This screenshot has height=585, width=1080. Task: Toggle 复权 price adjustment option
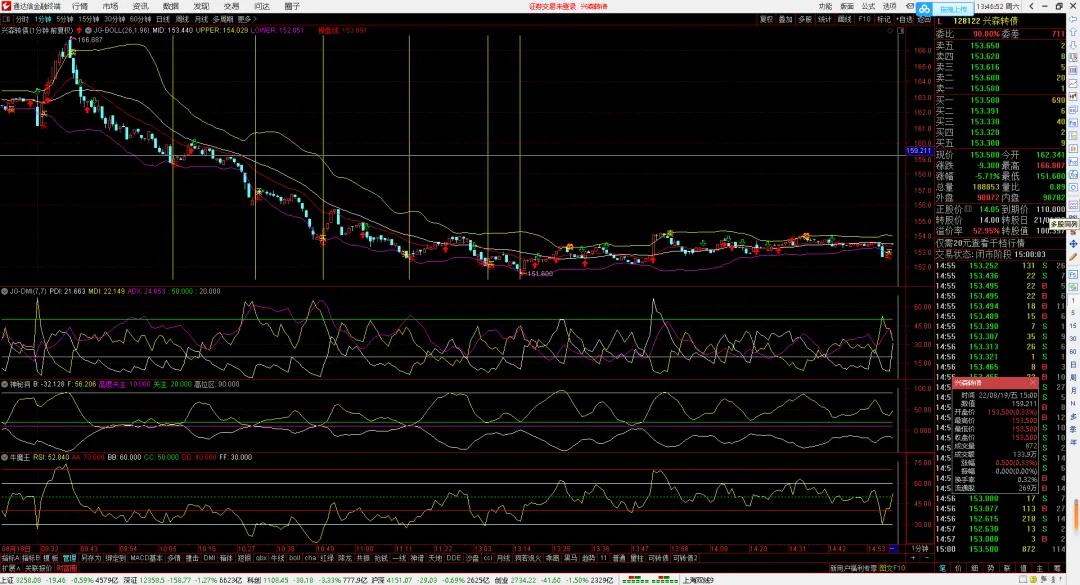click(766, 19)
